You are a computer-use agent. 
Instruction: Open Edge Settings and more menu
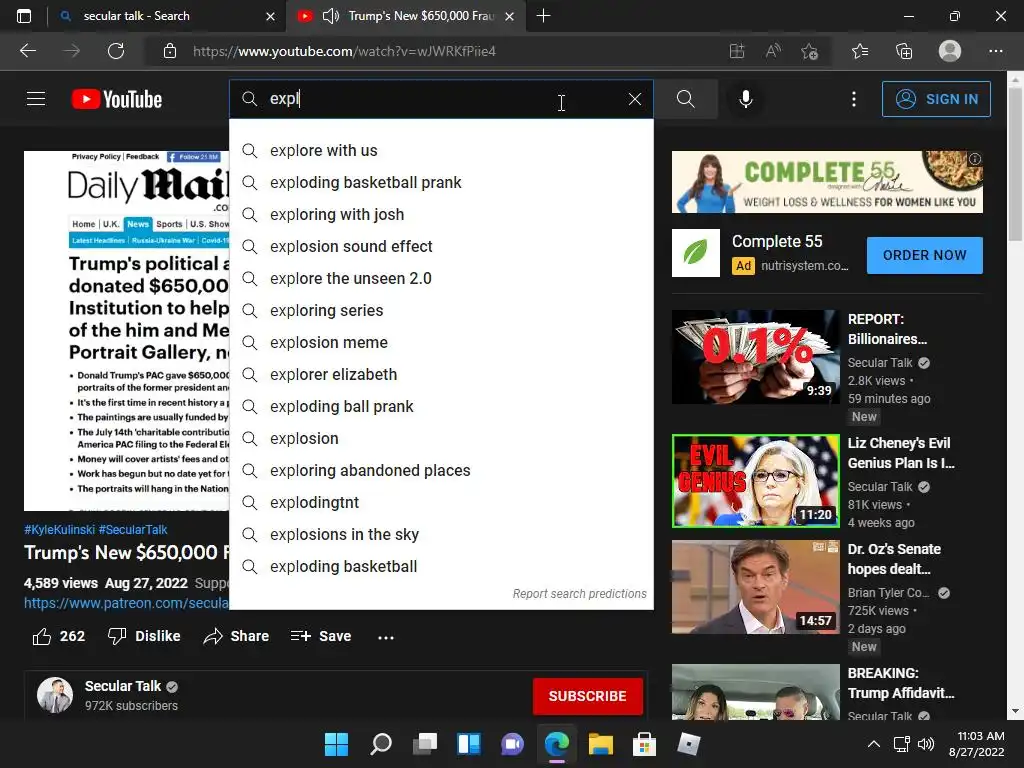tap(995, 51)
